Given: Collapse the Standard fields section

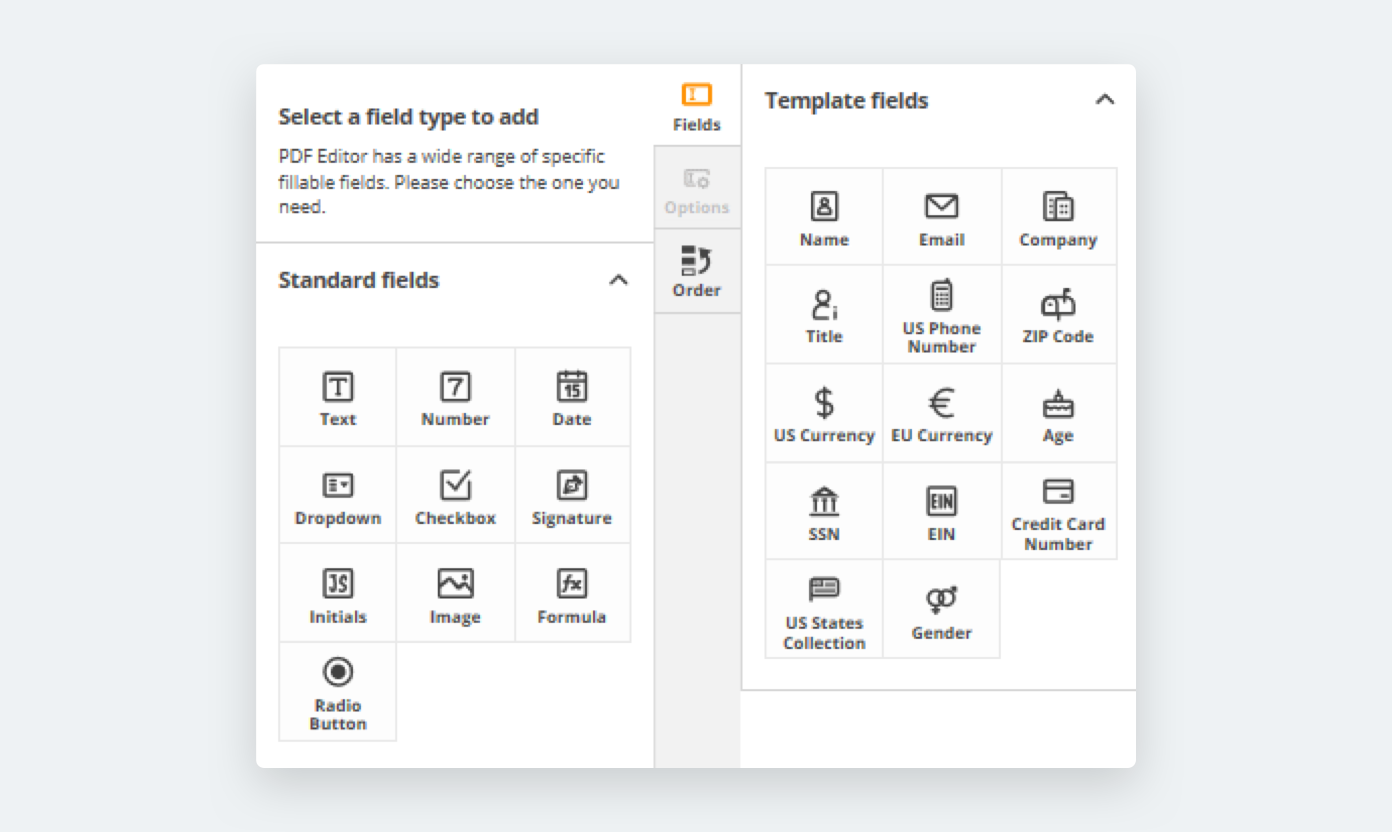Looking at the screenshot, I should pyautogui.click(x=619, y=280).
